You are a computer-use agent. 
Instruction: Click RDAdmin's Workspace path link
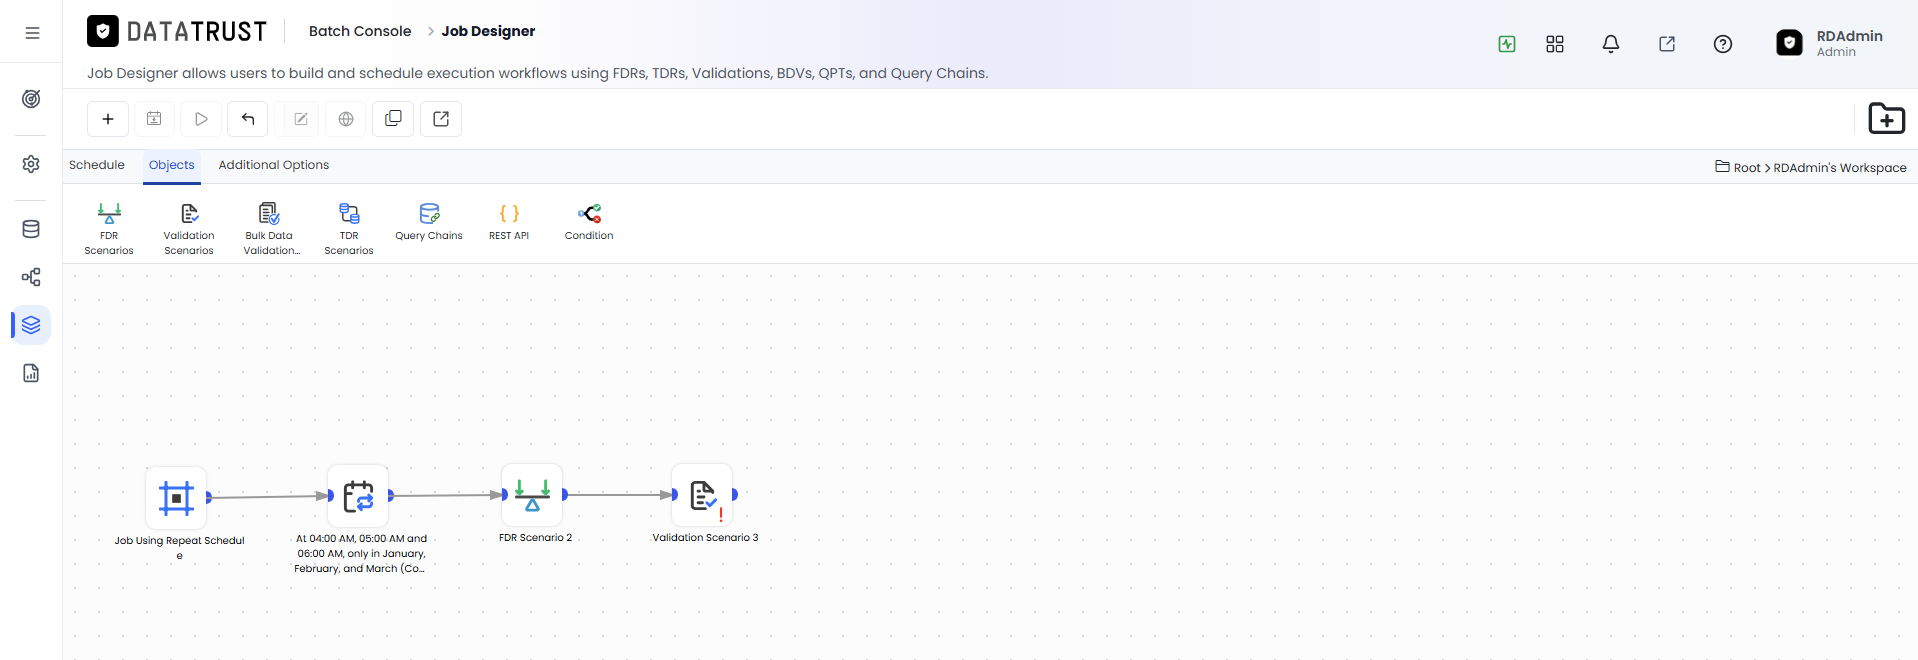click(x=1840, y=168)
